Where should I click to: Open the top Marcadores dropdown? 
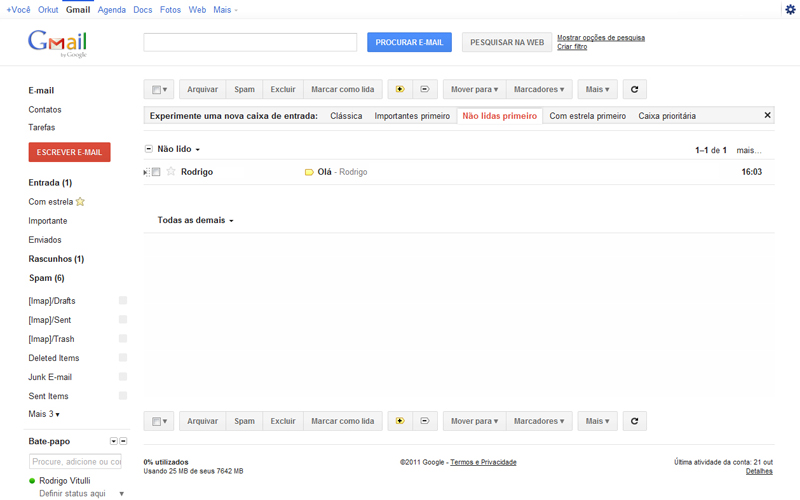[x=539, y=89]
